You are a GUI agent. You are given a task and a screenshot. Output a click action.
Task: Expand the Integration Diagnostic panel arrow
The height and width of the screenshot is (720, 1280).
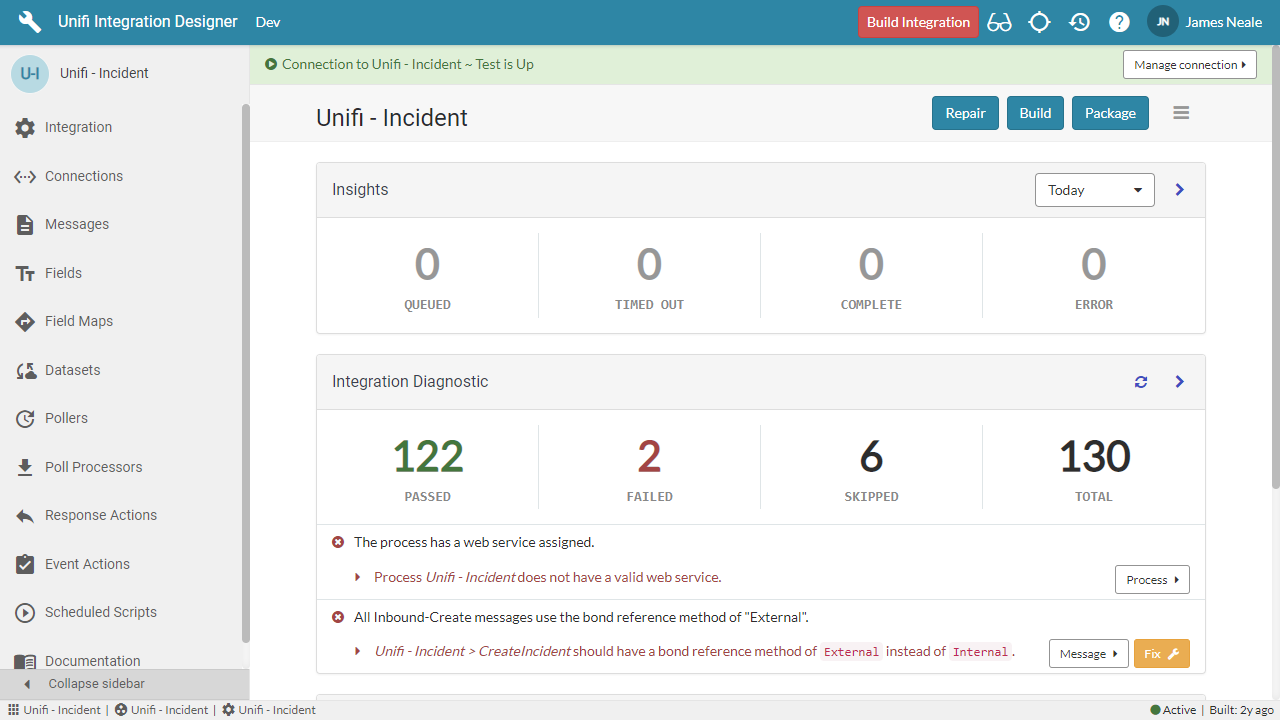[1180, 382]
